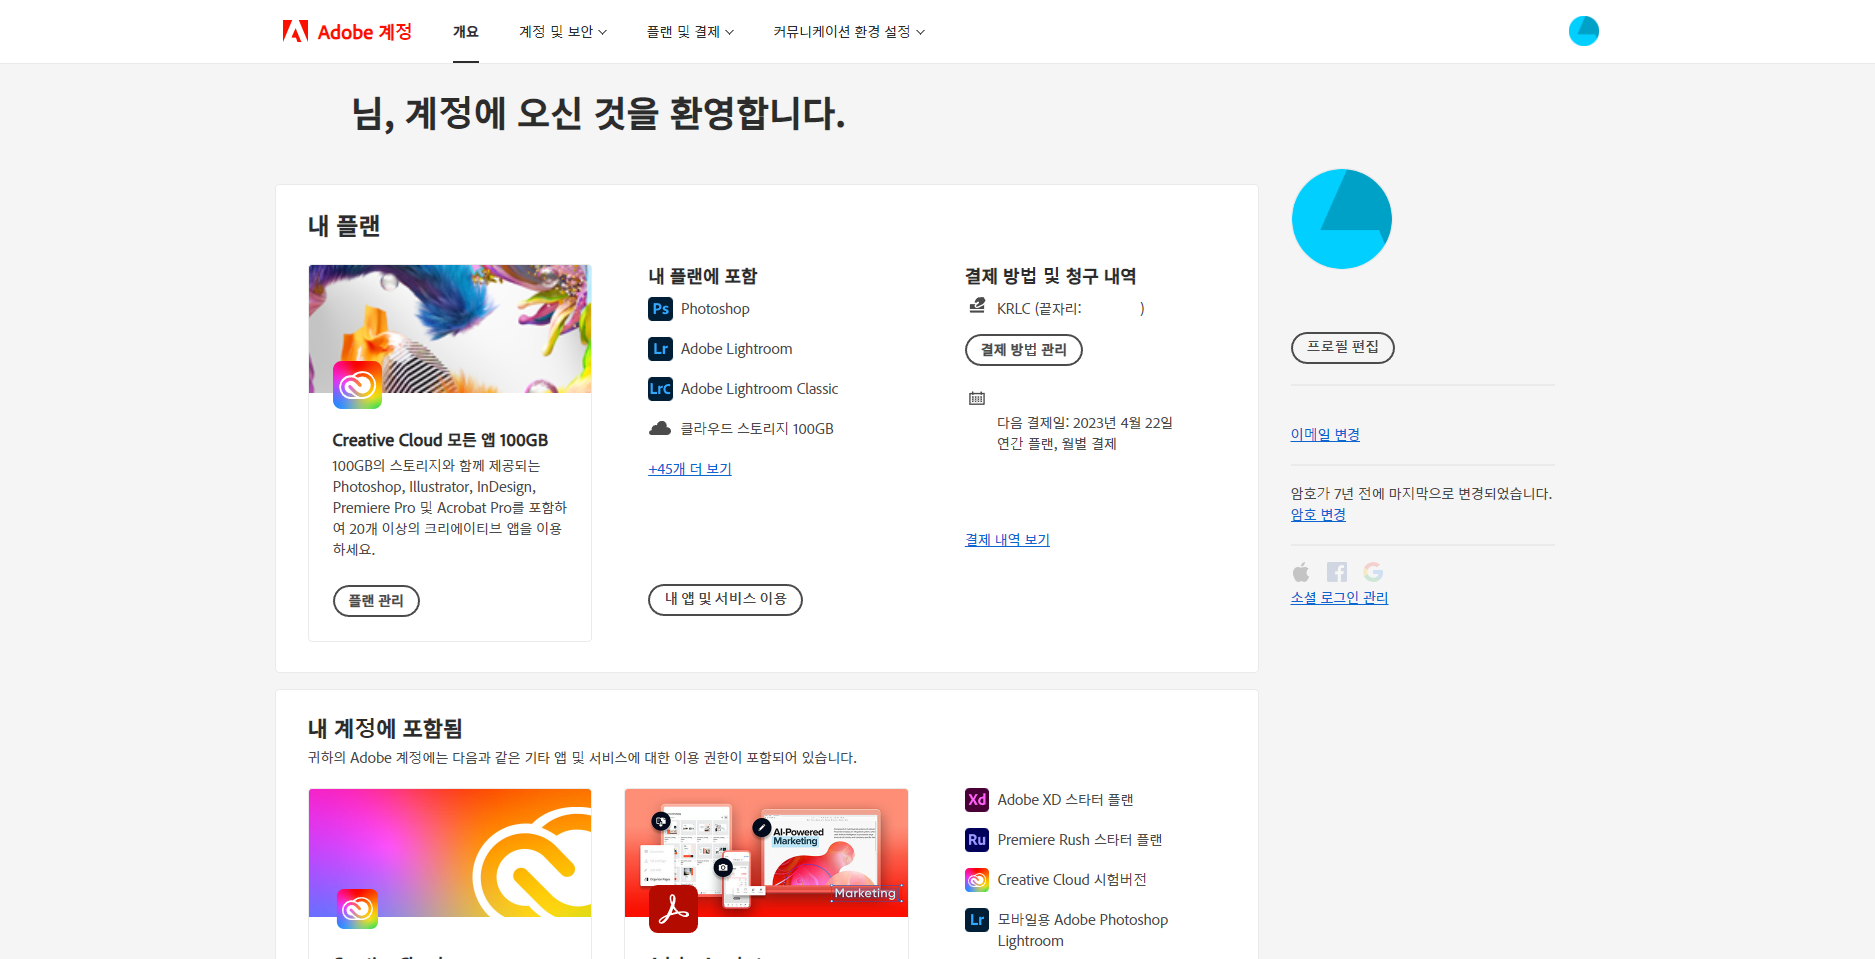1875x959 pixels.
Task: Click the Adobe XD 스타터 플랜 text
Action: pyautogui.click(x=1065, y=800)
